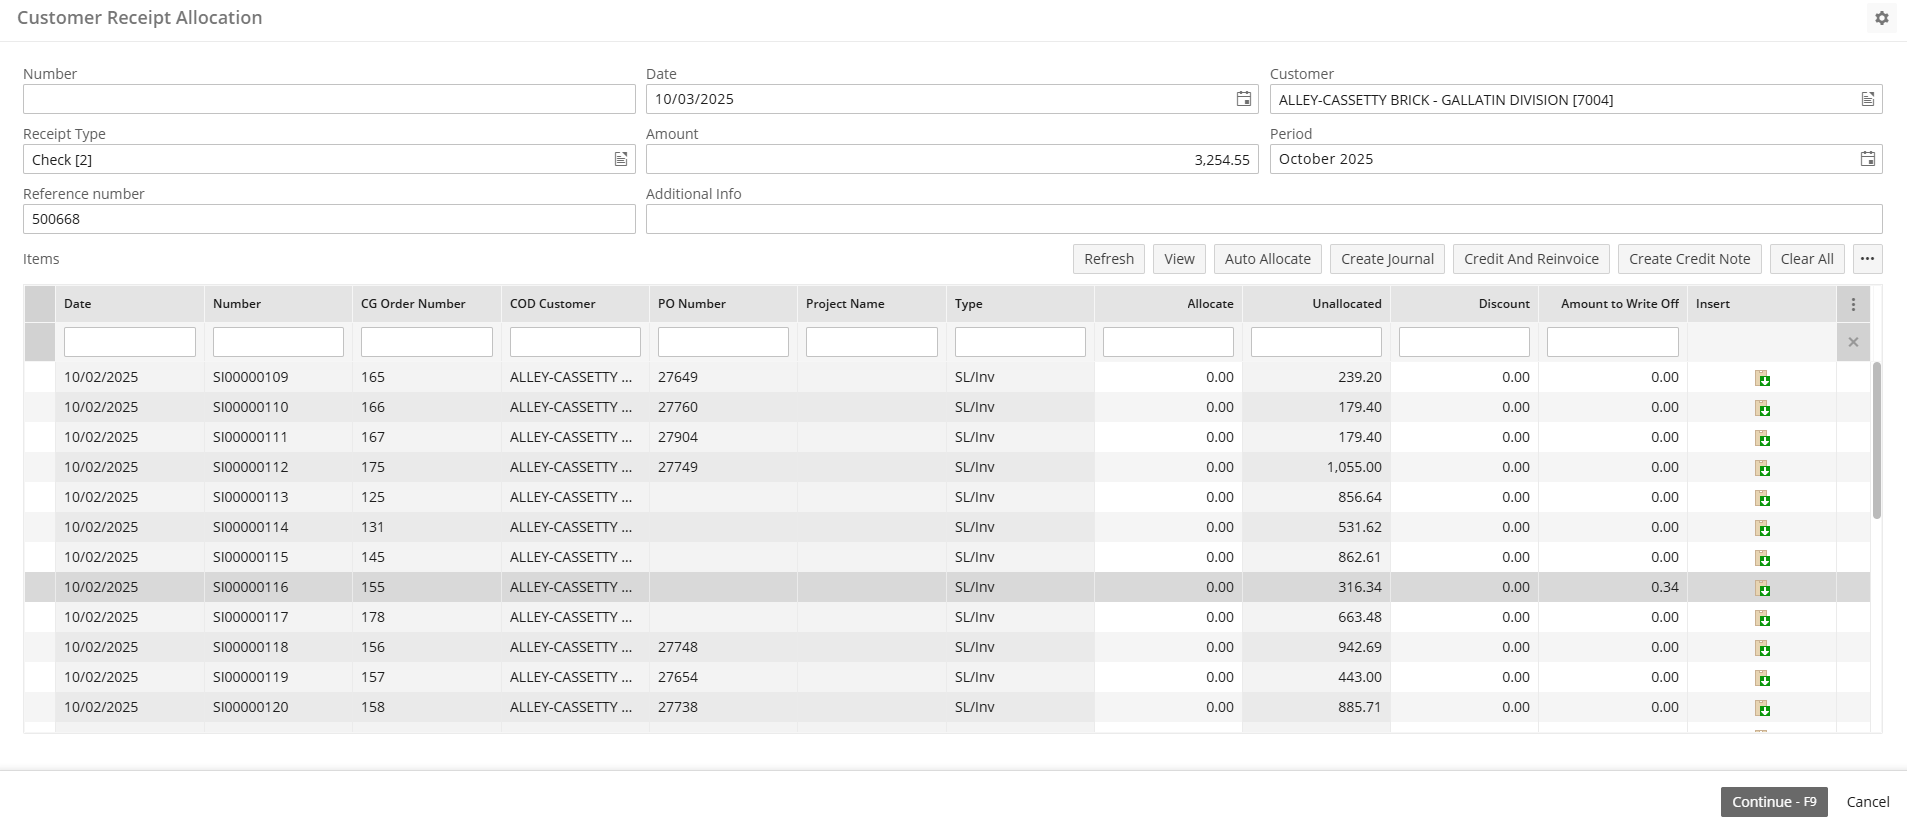Viewport: 1907px width, 825px height.
Task: Open the Period calendar icon
Action: 1867,159
